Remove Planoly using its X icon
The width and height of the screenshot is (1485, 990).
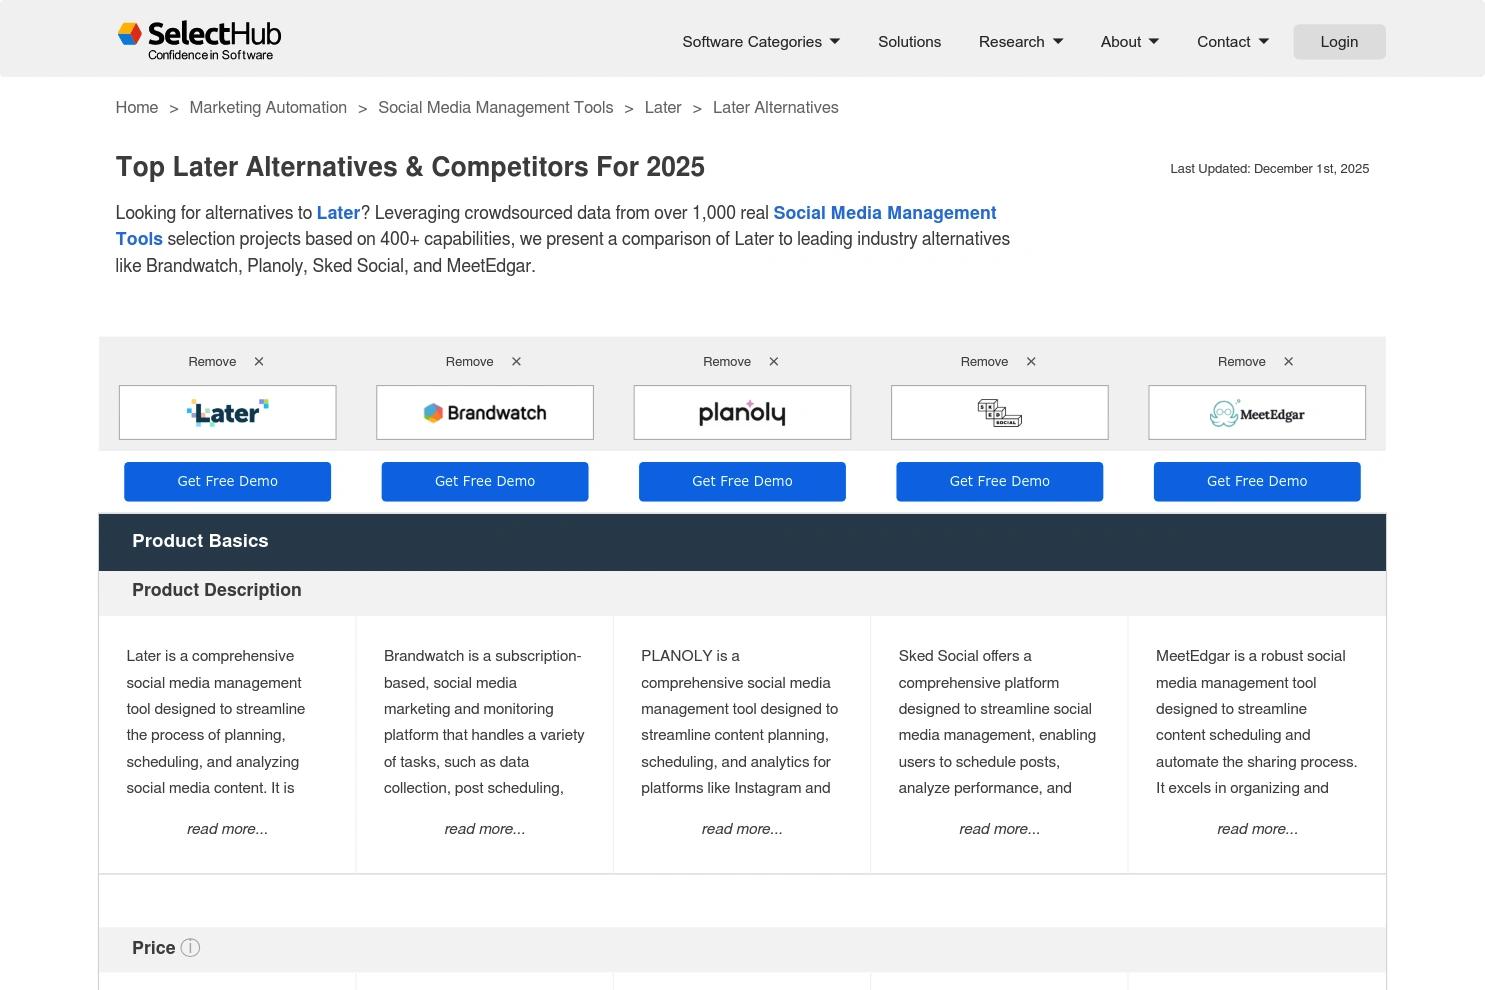(x=774, y=362)
